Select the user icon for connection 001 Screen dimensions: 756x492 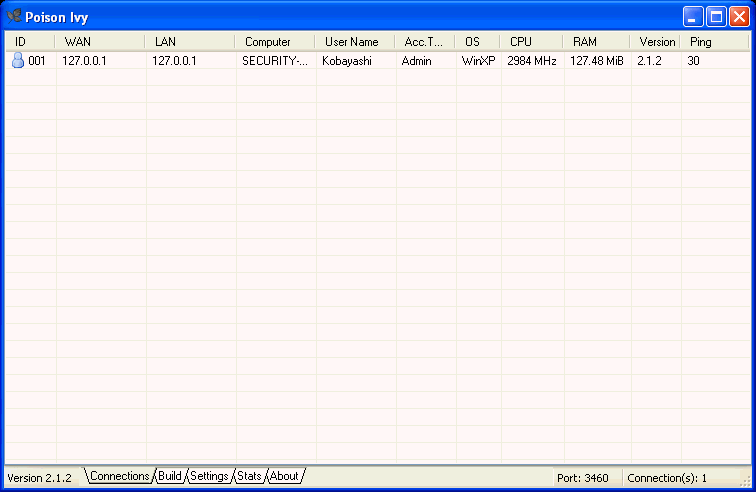point(17,61)
